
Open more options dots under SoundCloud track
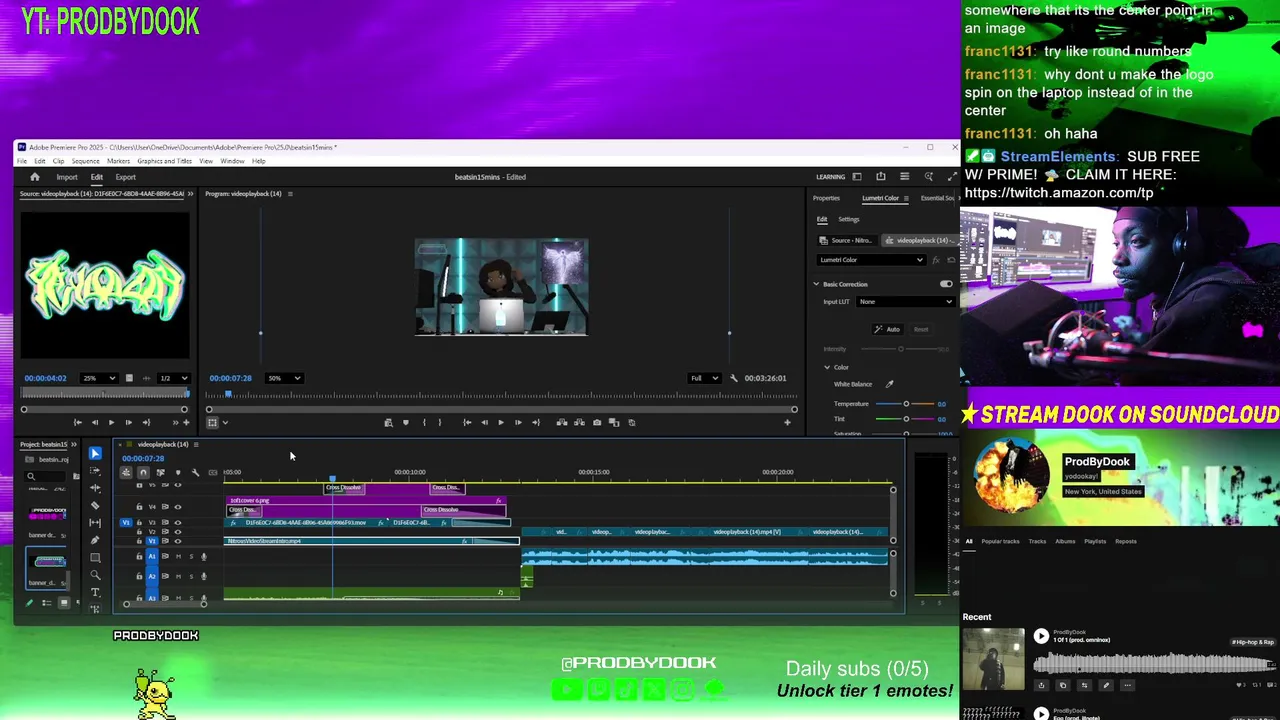(1128, 685)
